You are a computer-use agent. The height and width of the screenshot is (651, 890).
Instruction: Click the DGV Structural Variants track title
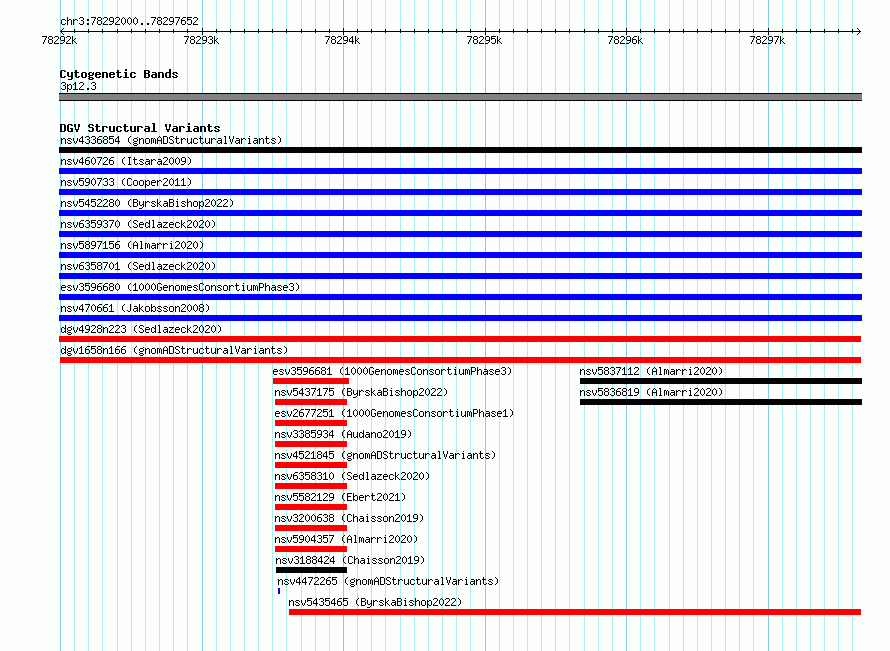tap(140, 128)
